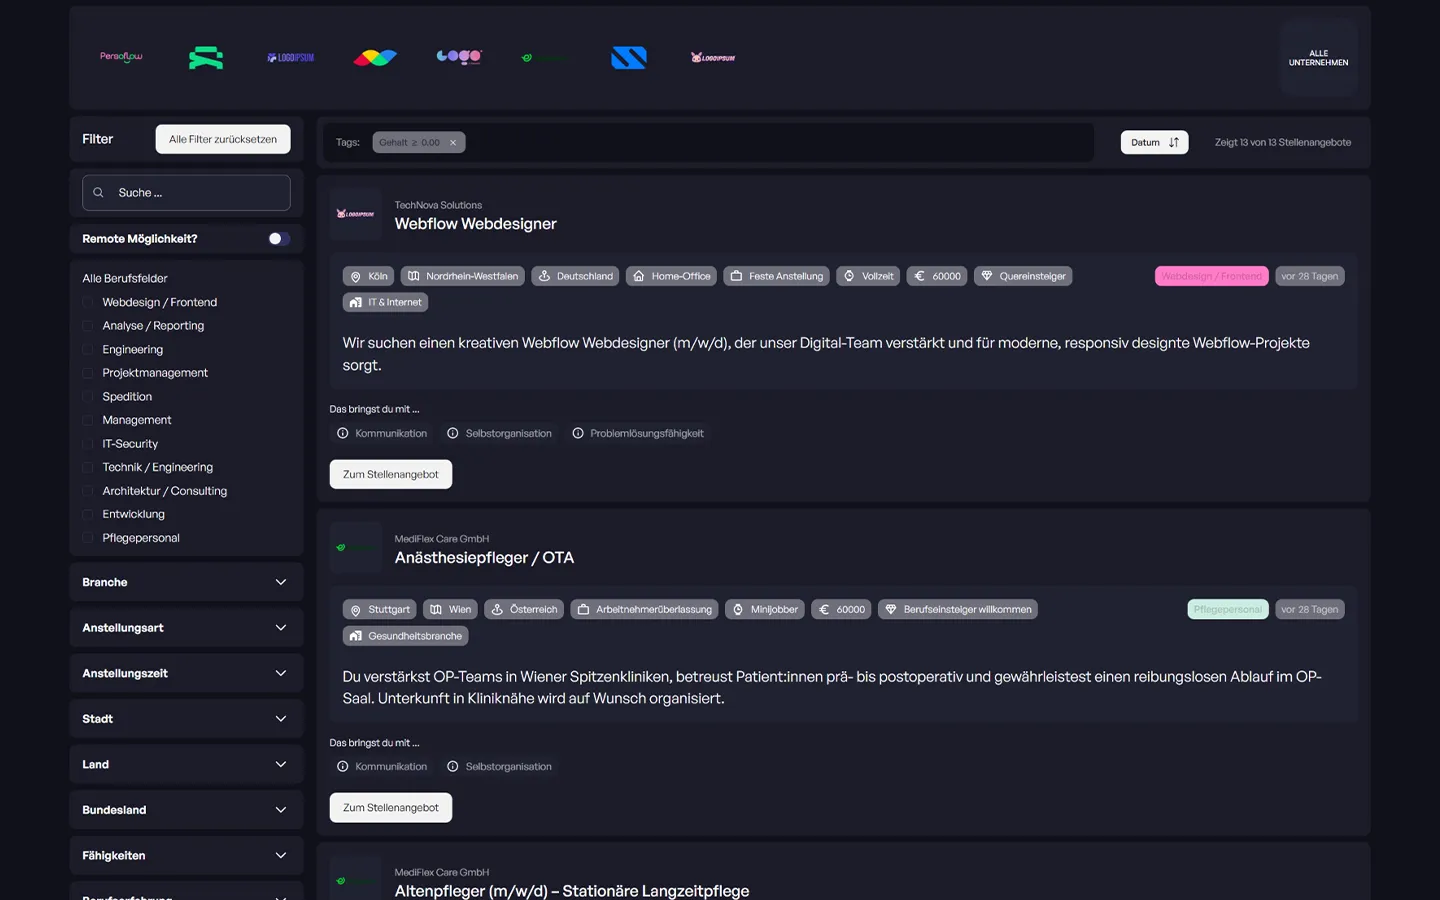Image resolution: width=1440 pixels, height=900 pixels.
Task: Select the blue Logoipsum logo in the company strip
Action: (x=289, y=57)
